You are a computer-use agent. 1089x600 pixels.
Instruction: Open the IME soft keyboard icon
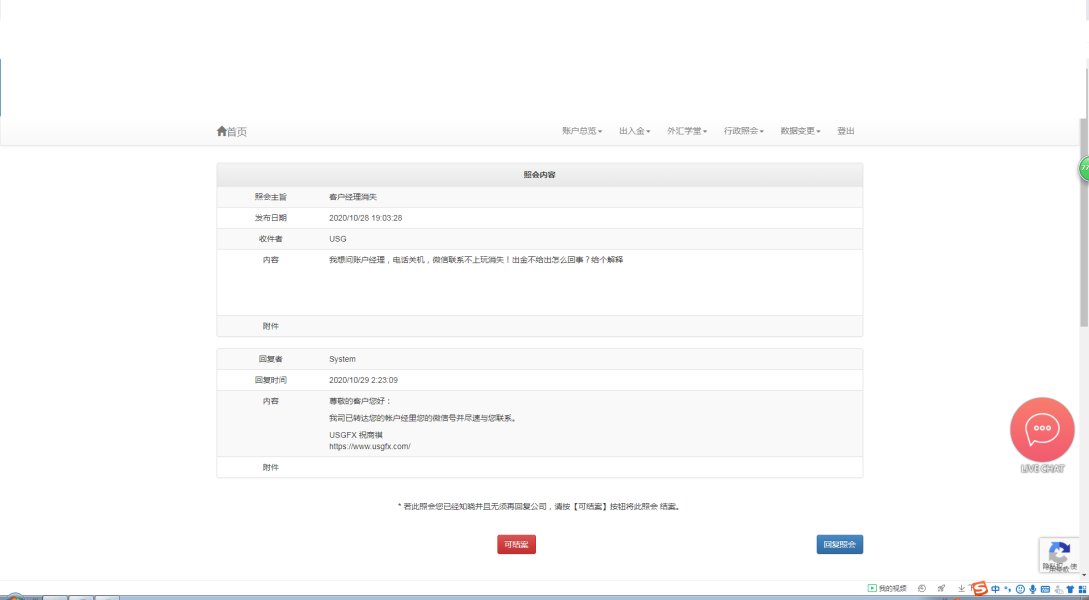[1045, 589]
